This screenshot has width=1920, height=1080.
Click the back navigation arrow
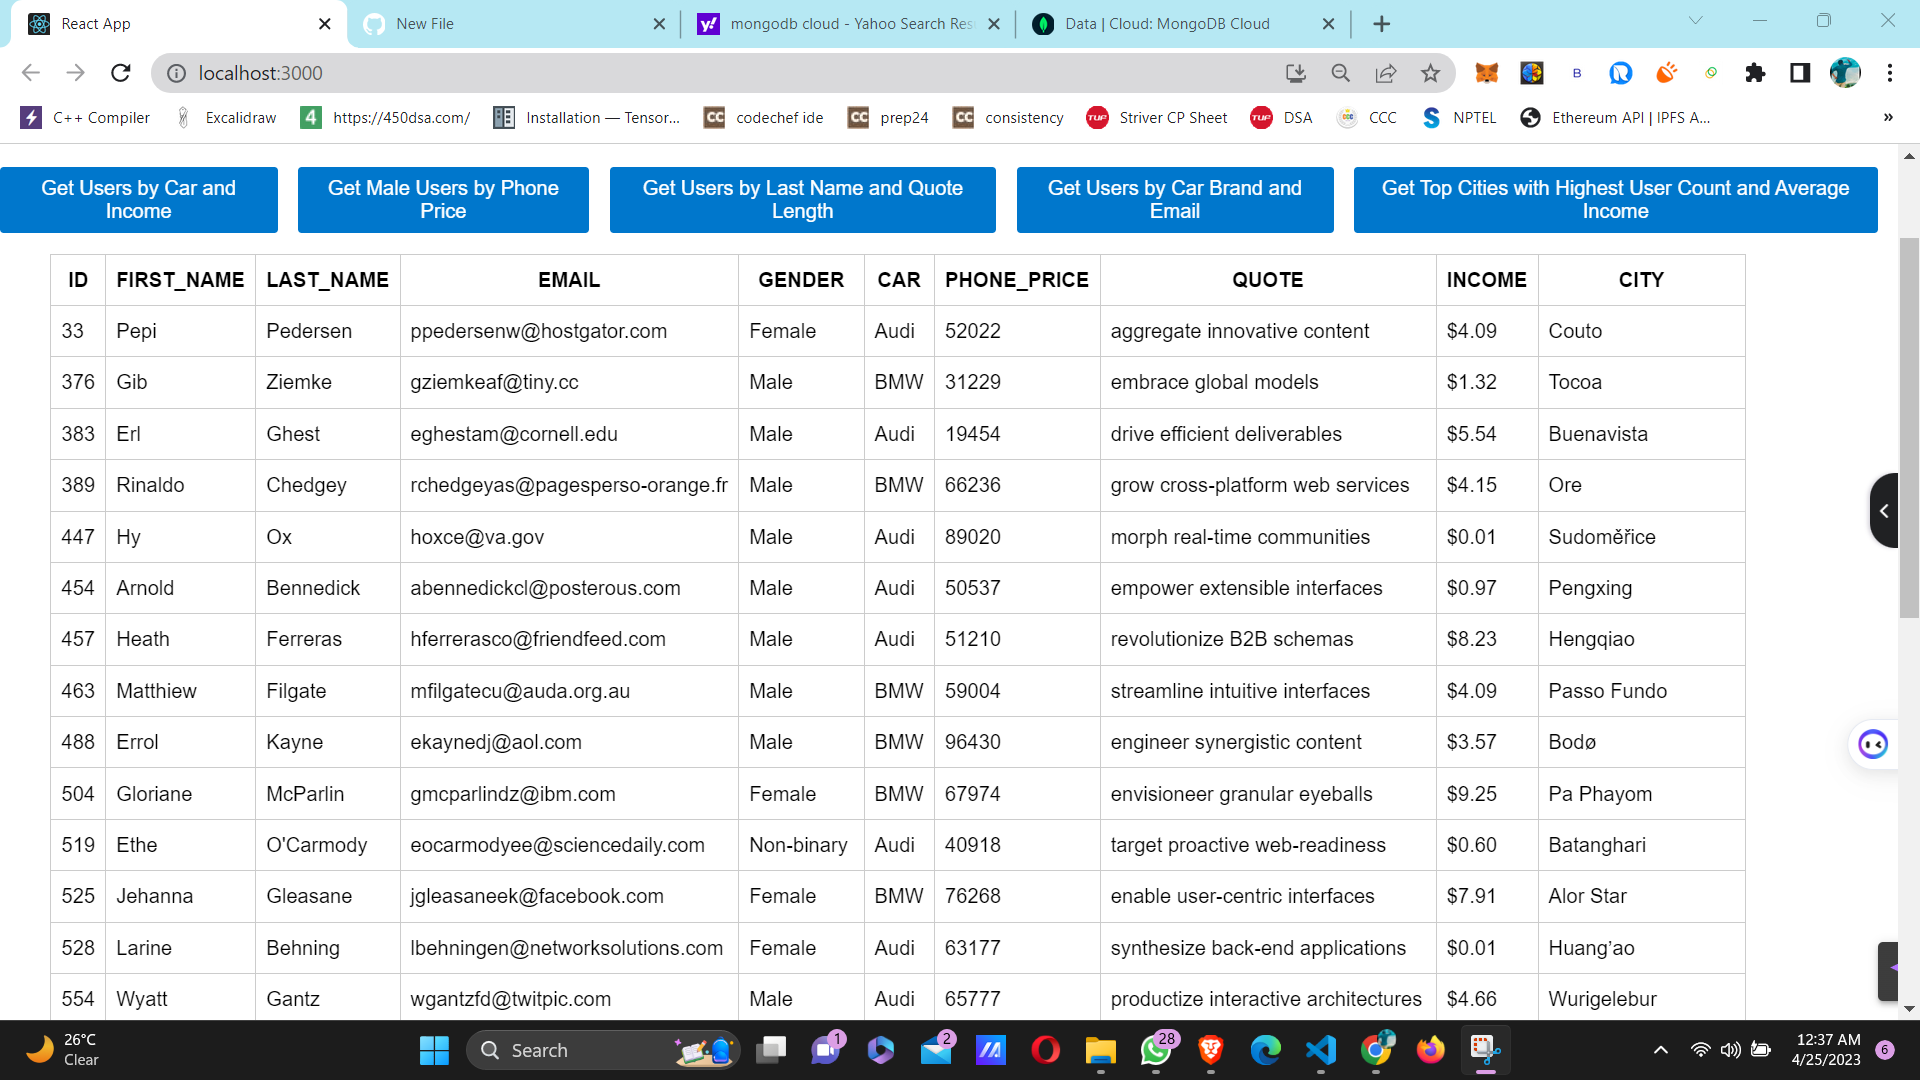(30, 73)
